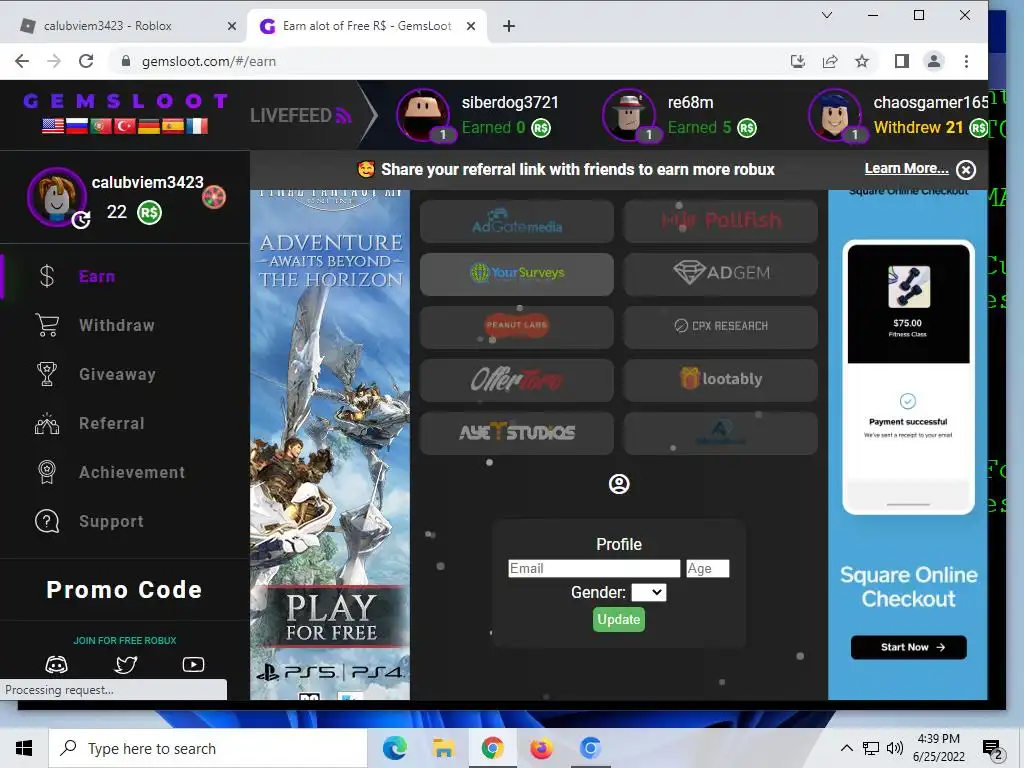This screenshot has width=1024, height=768.
Task: Open the Earn page in sidebar
Action: (x=97, y=276)
